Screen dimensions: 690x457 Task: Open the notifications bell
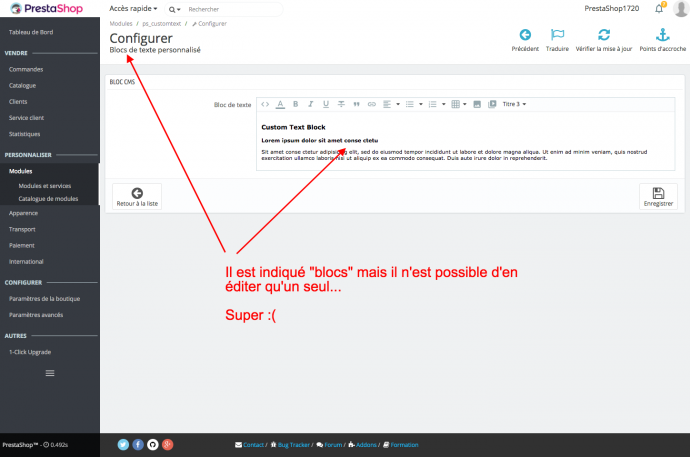coord(659,8)
